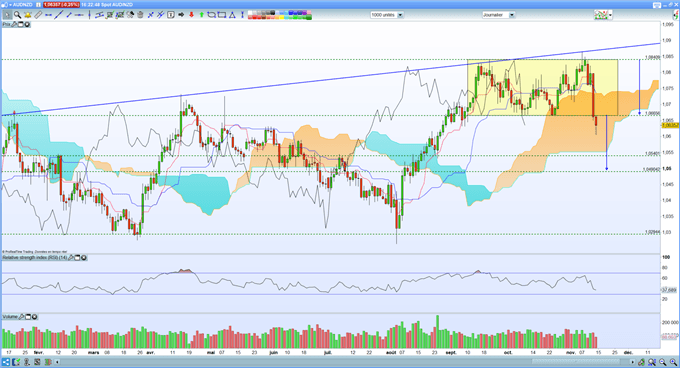
Task: Click the 'sept.' date label on axis
Action: point(451,353)
